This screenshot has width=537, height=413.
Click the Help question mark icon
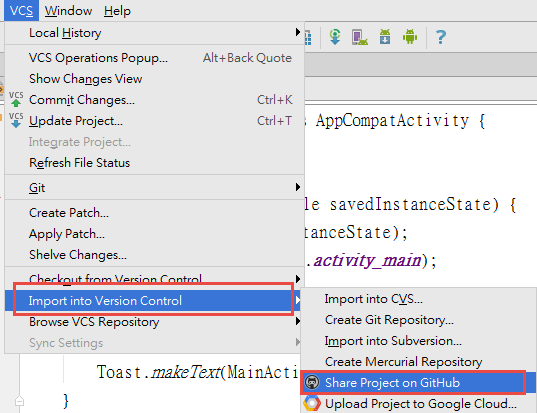(x=441, y=37)
